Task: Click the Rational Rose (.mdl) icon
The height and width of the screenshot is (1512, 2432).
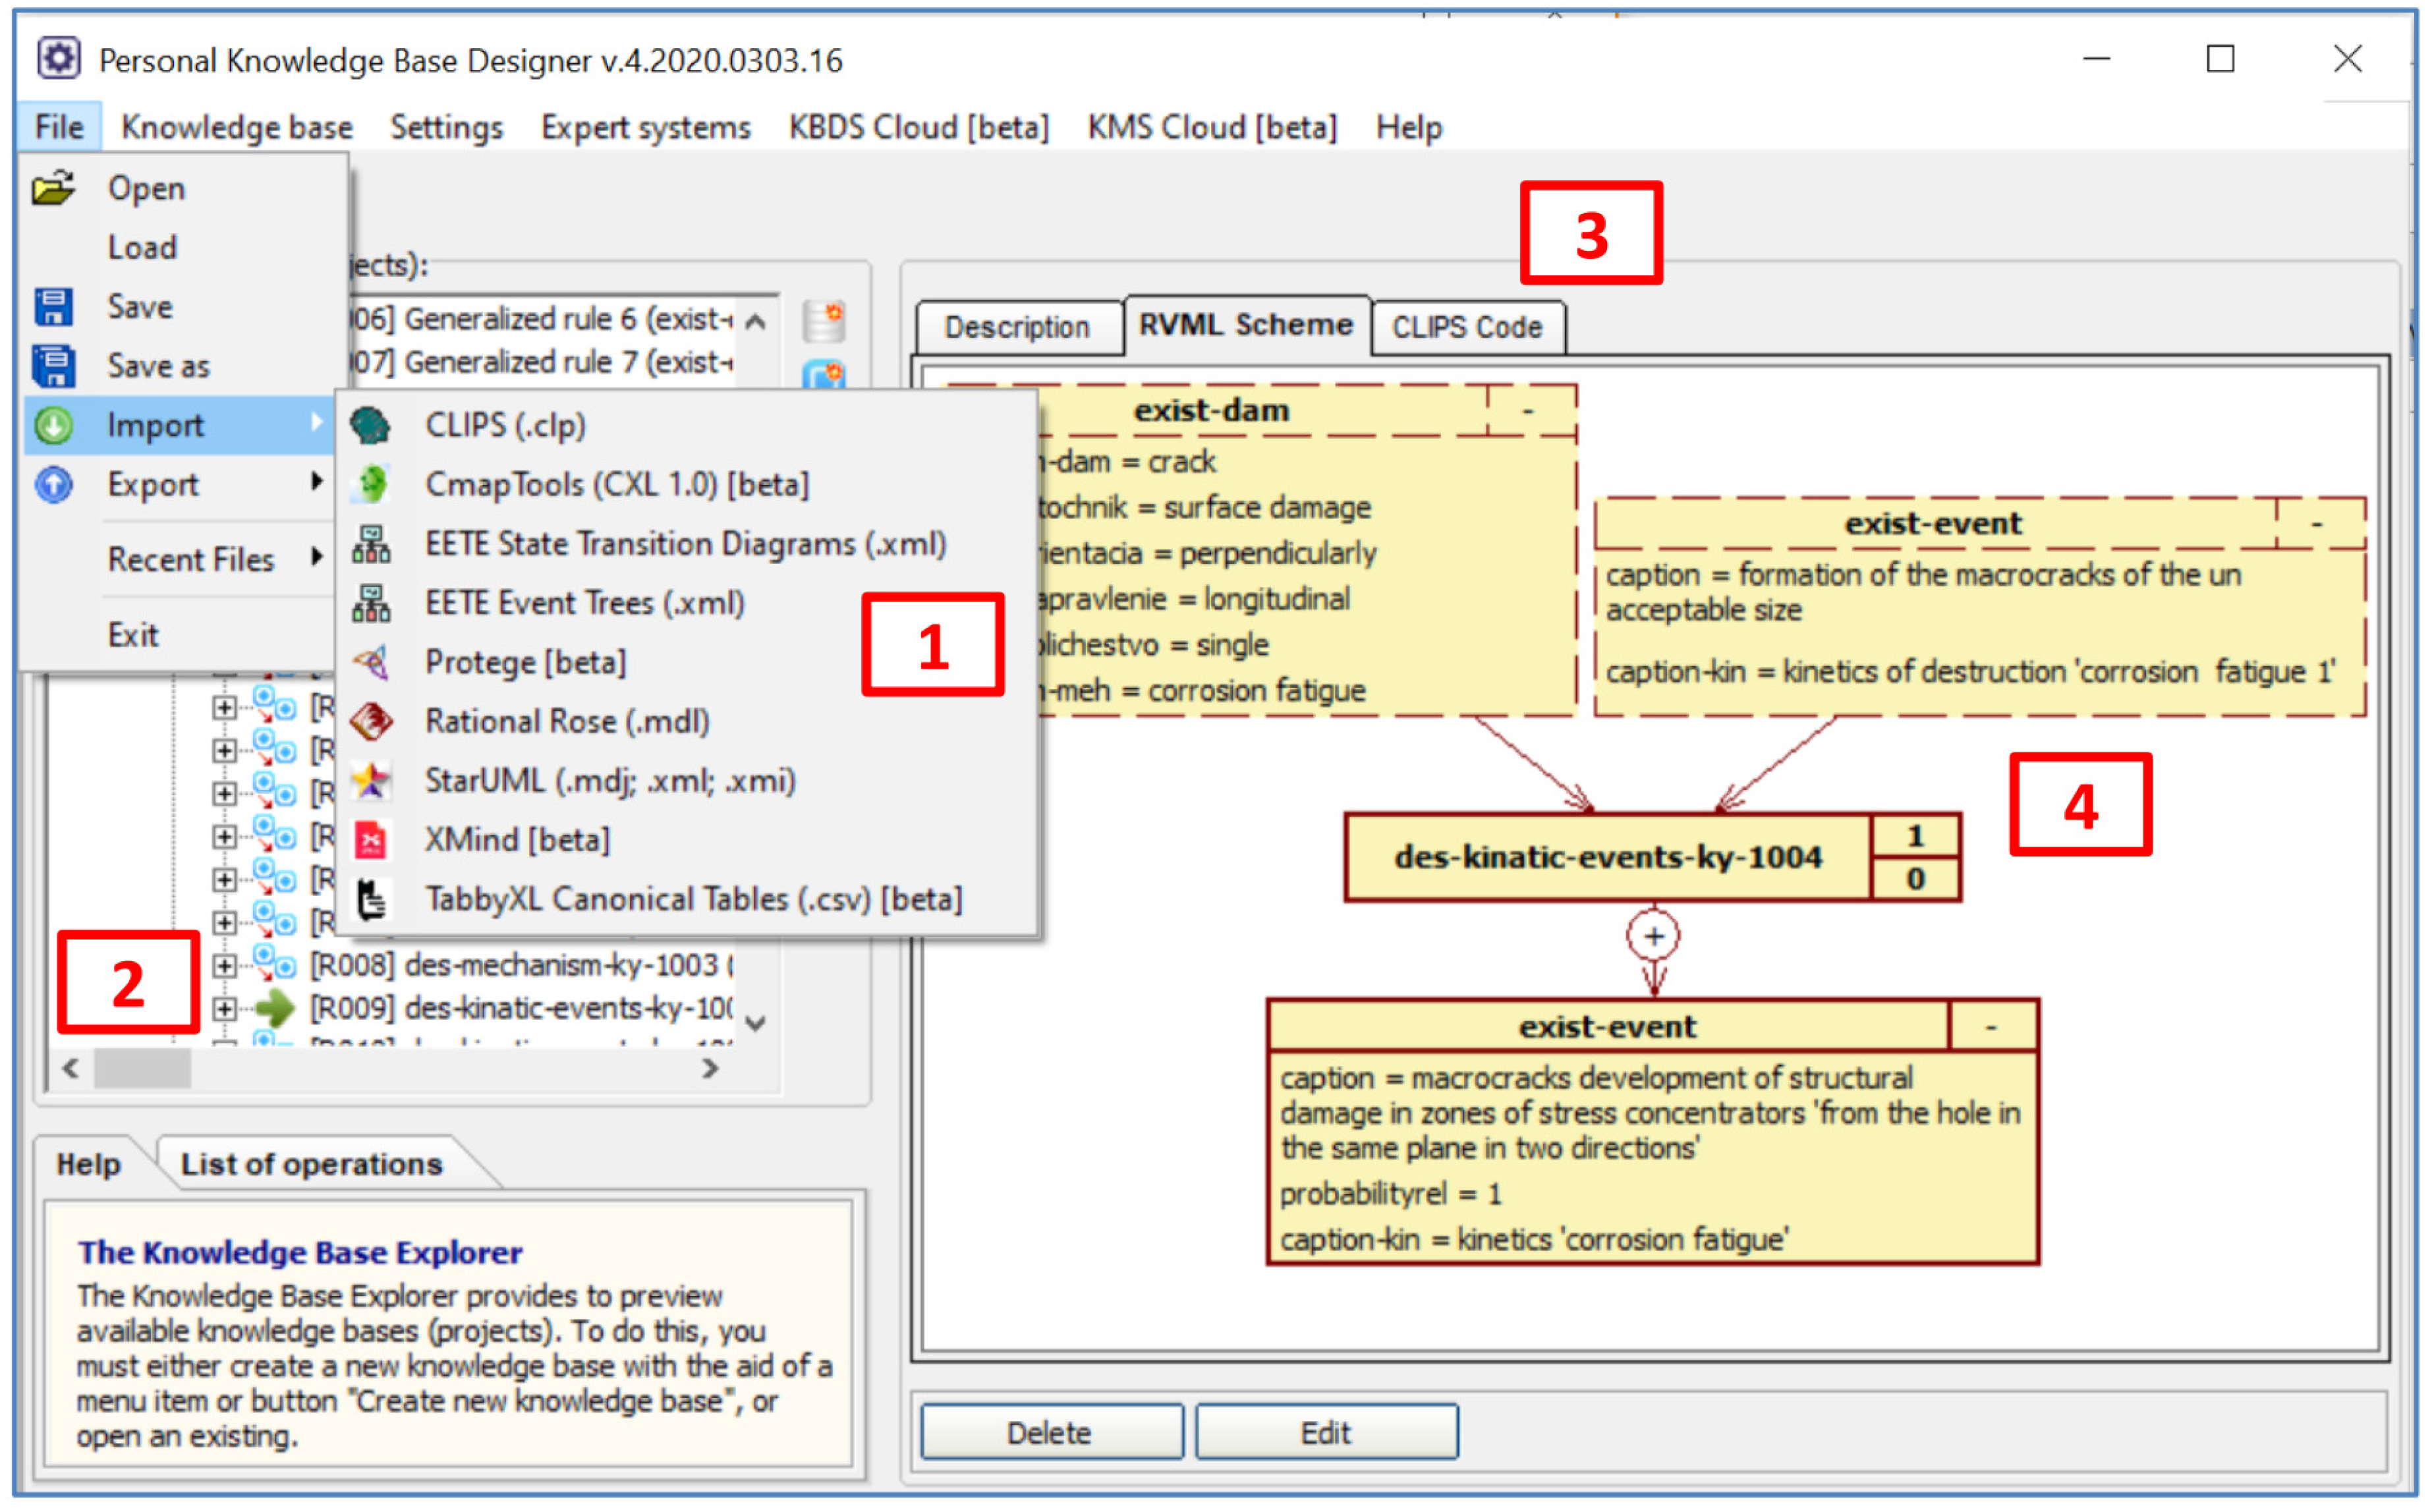Action: [x=371, y=722]
